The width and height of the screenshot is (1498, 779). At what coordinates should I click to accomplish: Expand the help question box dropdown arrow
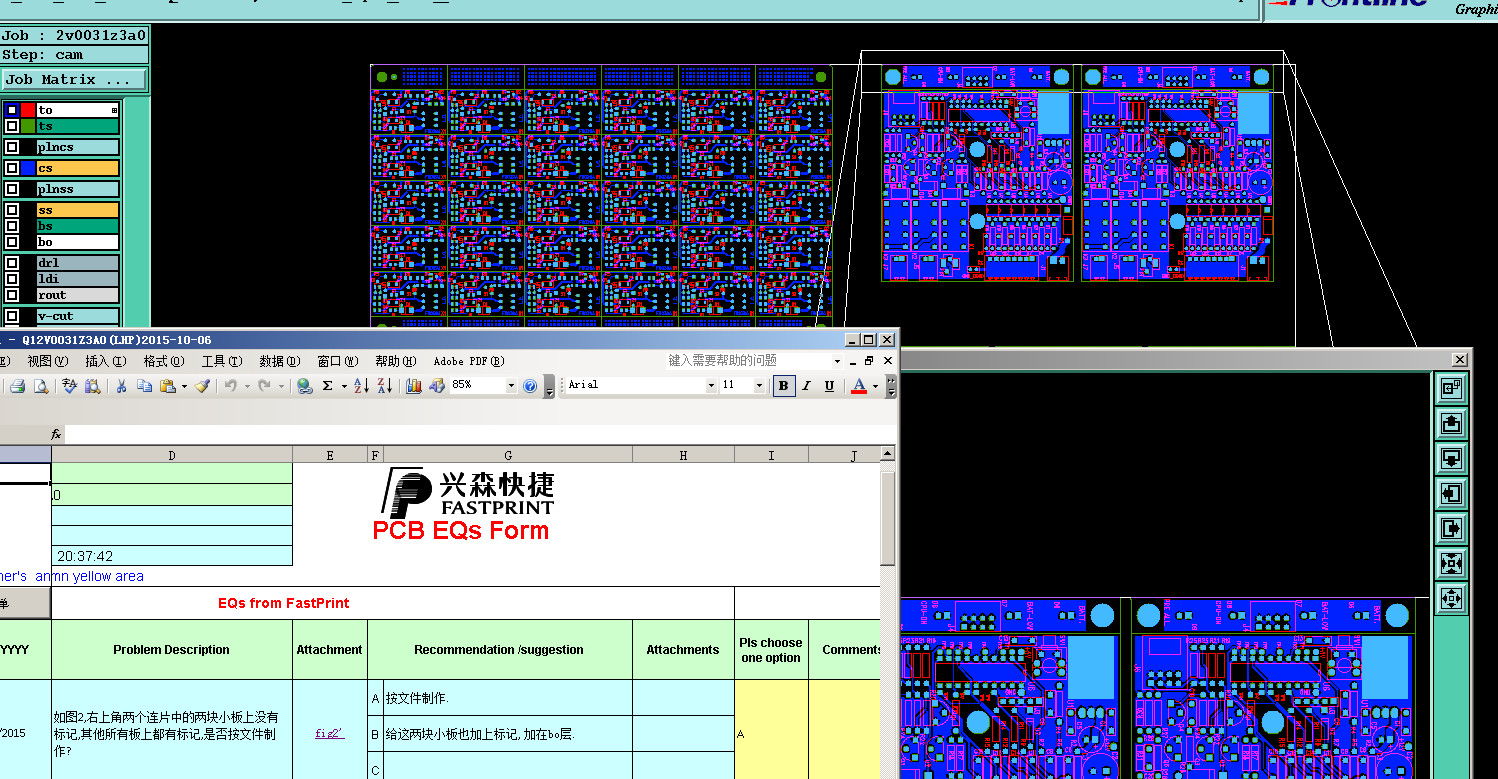point(837,361)
